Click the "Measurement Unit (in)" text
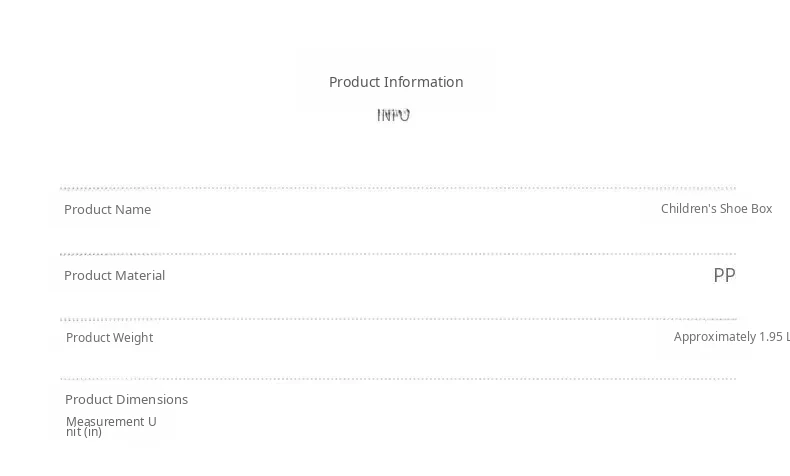Viewport: 790px width, 476px height. 110,426
